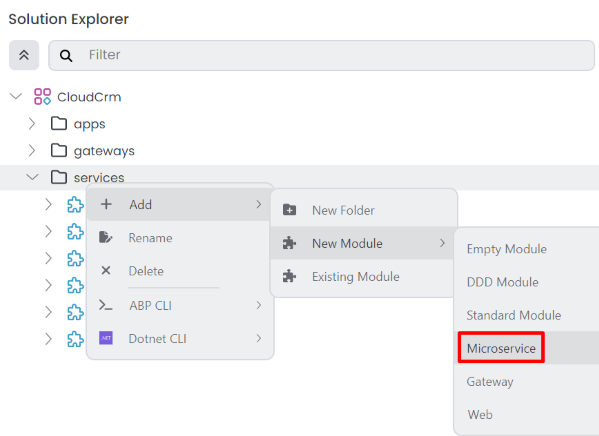599x436 pixels.
Task: Choose Delete from the context menu
Action: click(180, 271)
